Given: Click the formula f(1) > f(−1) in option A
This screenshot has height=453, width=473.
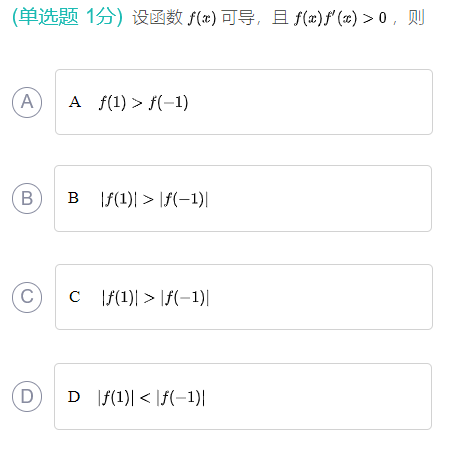Looking at the screenshot, I should [144, 102].
